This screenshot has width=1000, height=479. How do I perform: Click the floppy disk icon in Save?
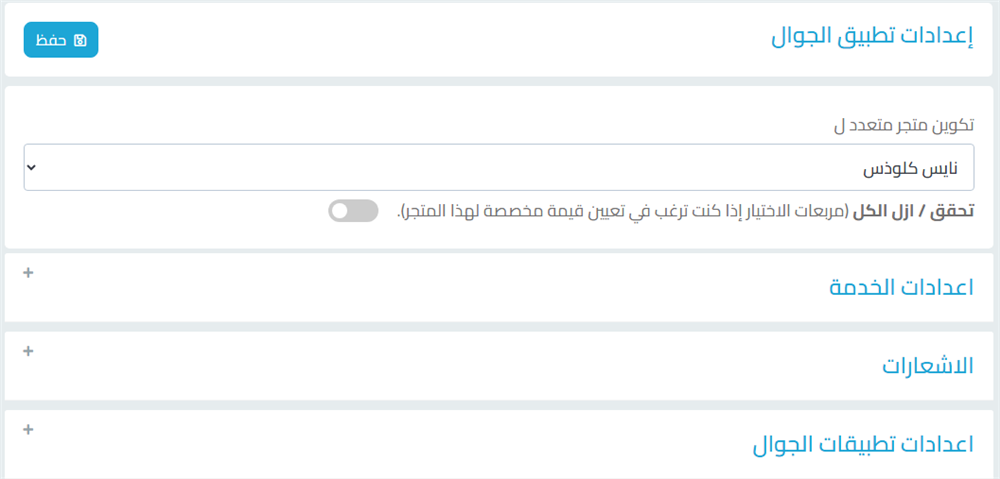click(80, 40)
